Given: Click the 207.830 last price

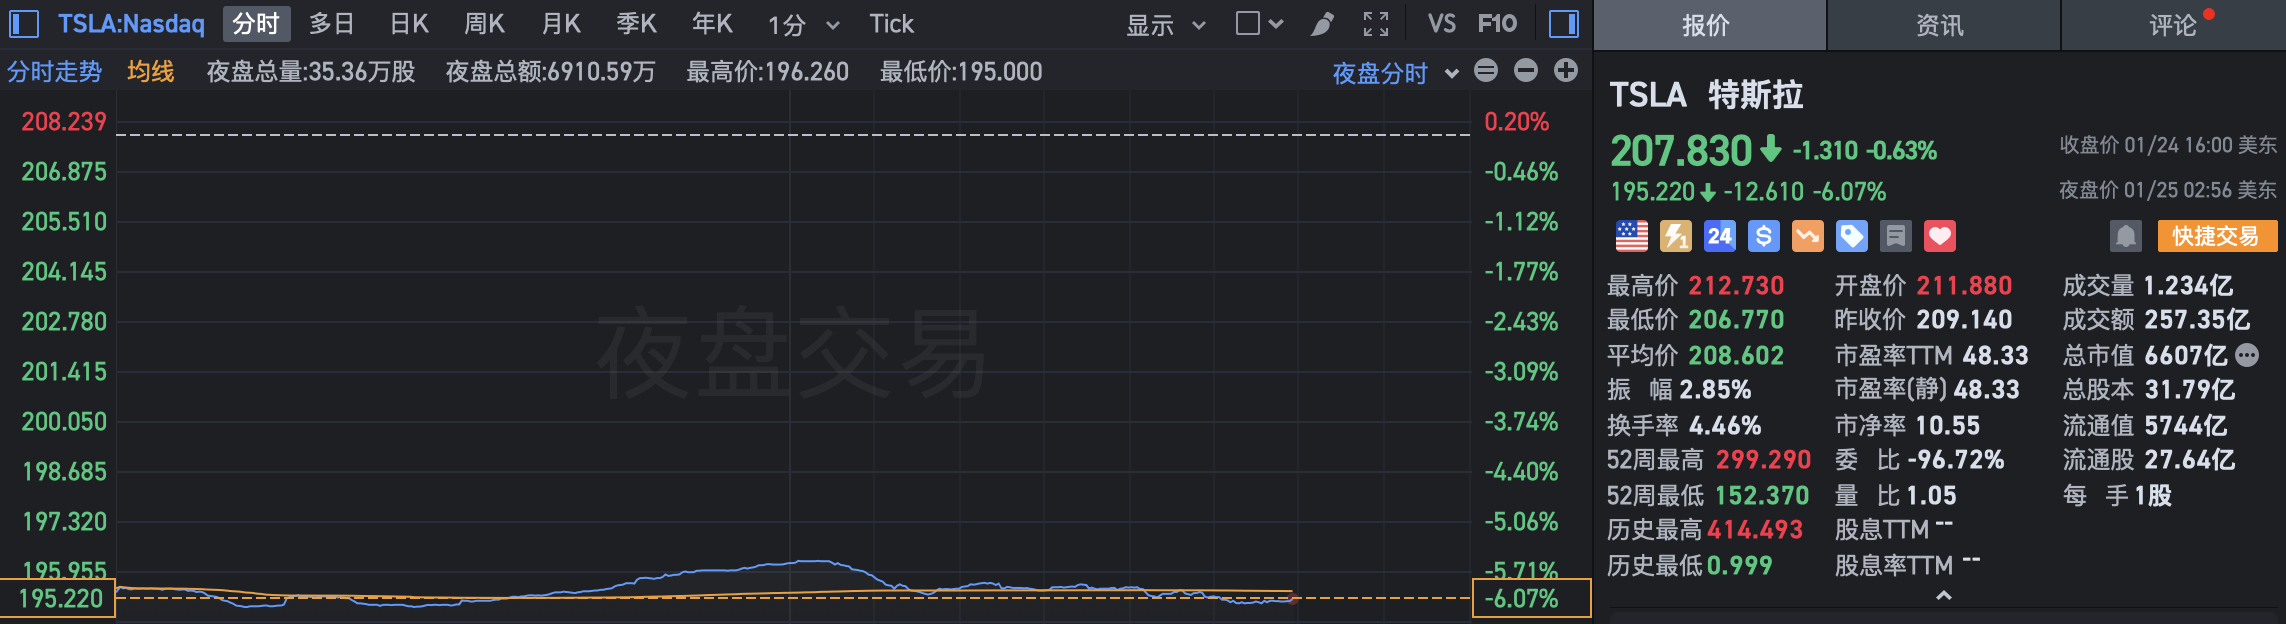Looking at the screenshot, I should [1681, 151].
